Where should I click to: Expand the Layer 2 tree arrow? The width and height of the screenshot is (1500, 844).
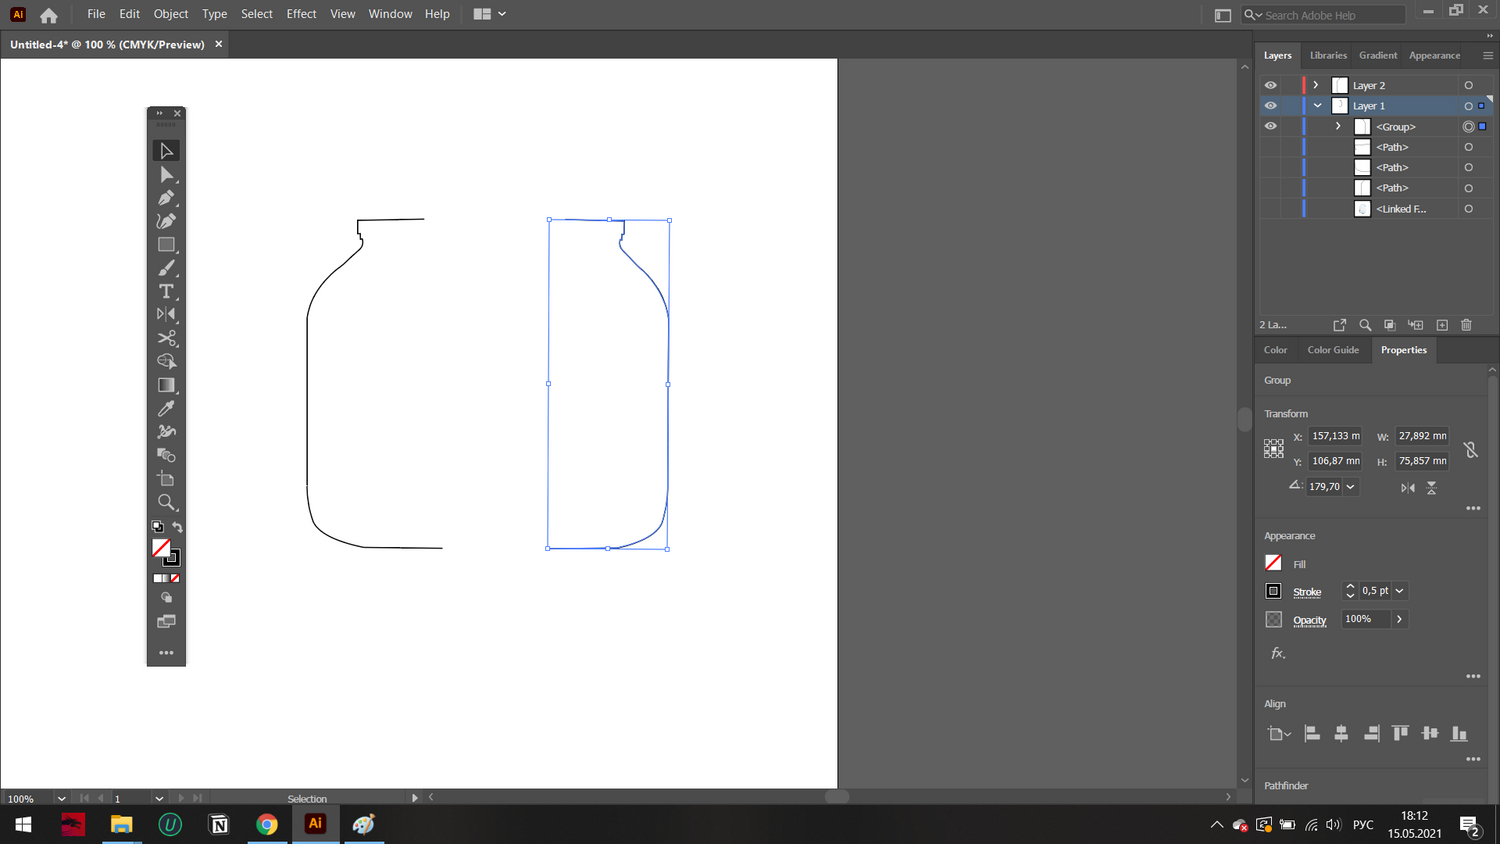click(1316, 86)
